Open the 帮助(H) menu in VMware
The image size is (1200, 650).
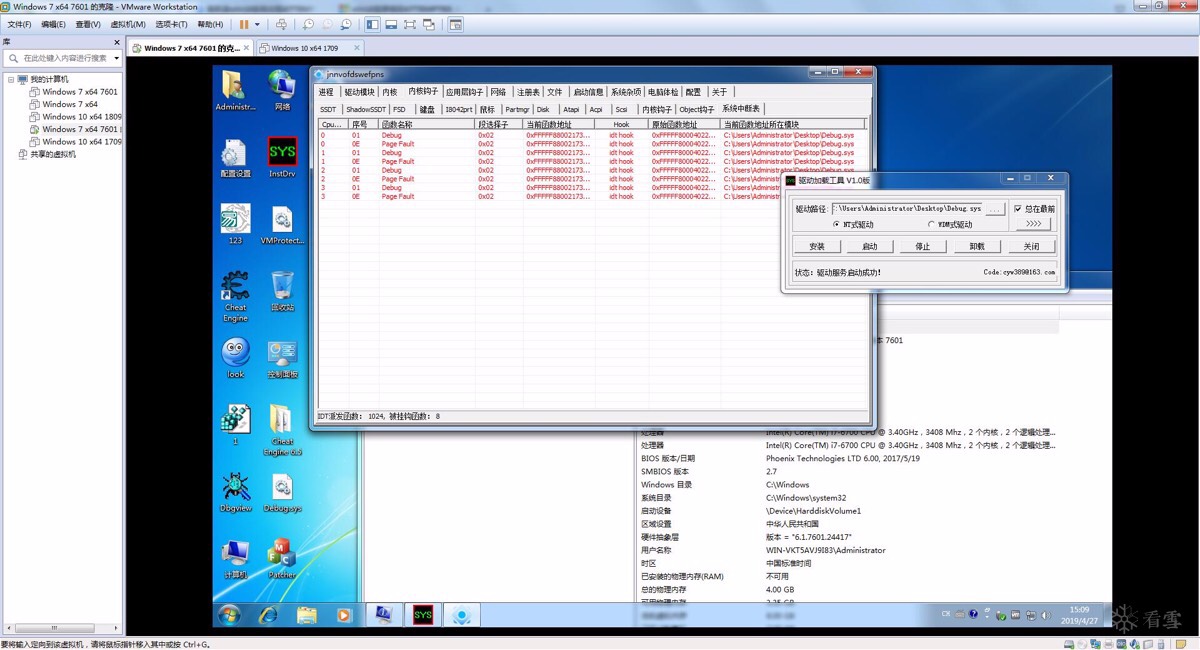pos(210,24)
